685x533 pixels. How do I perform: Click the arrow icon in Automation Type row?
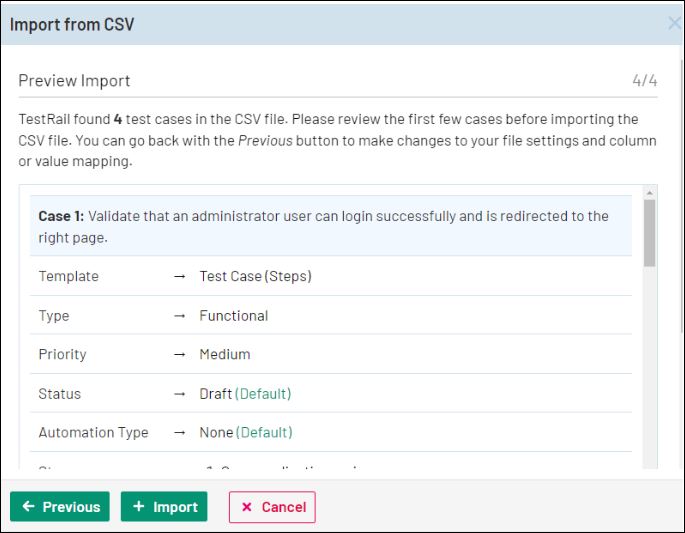(180, 433)
